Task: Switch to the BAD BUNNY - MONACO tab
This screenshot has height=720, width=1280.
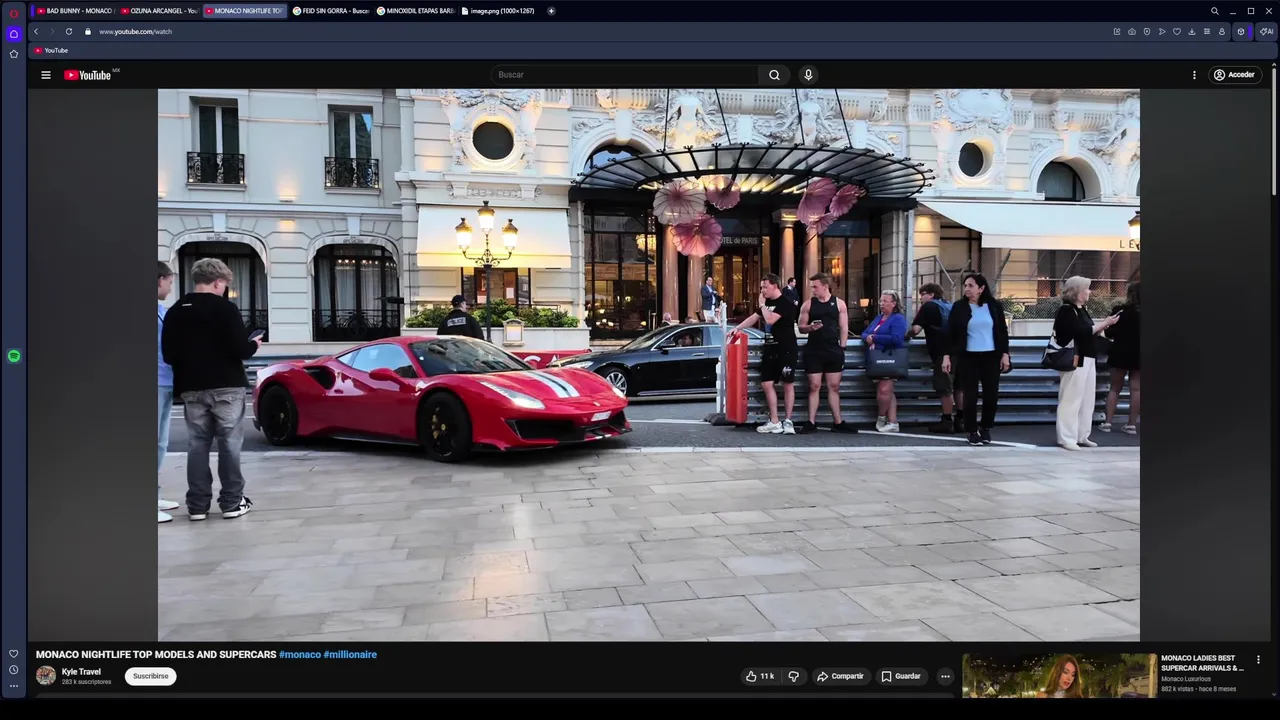Action: 75,11
